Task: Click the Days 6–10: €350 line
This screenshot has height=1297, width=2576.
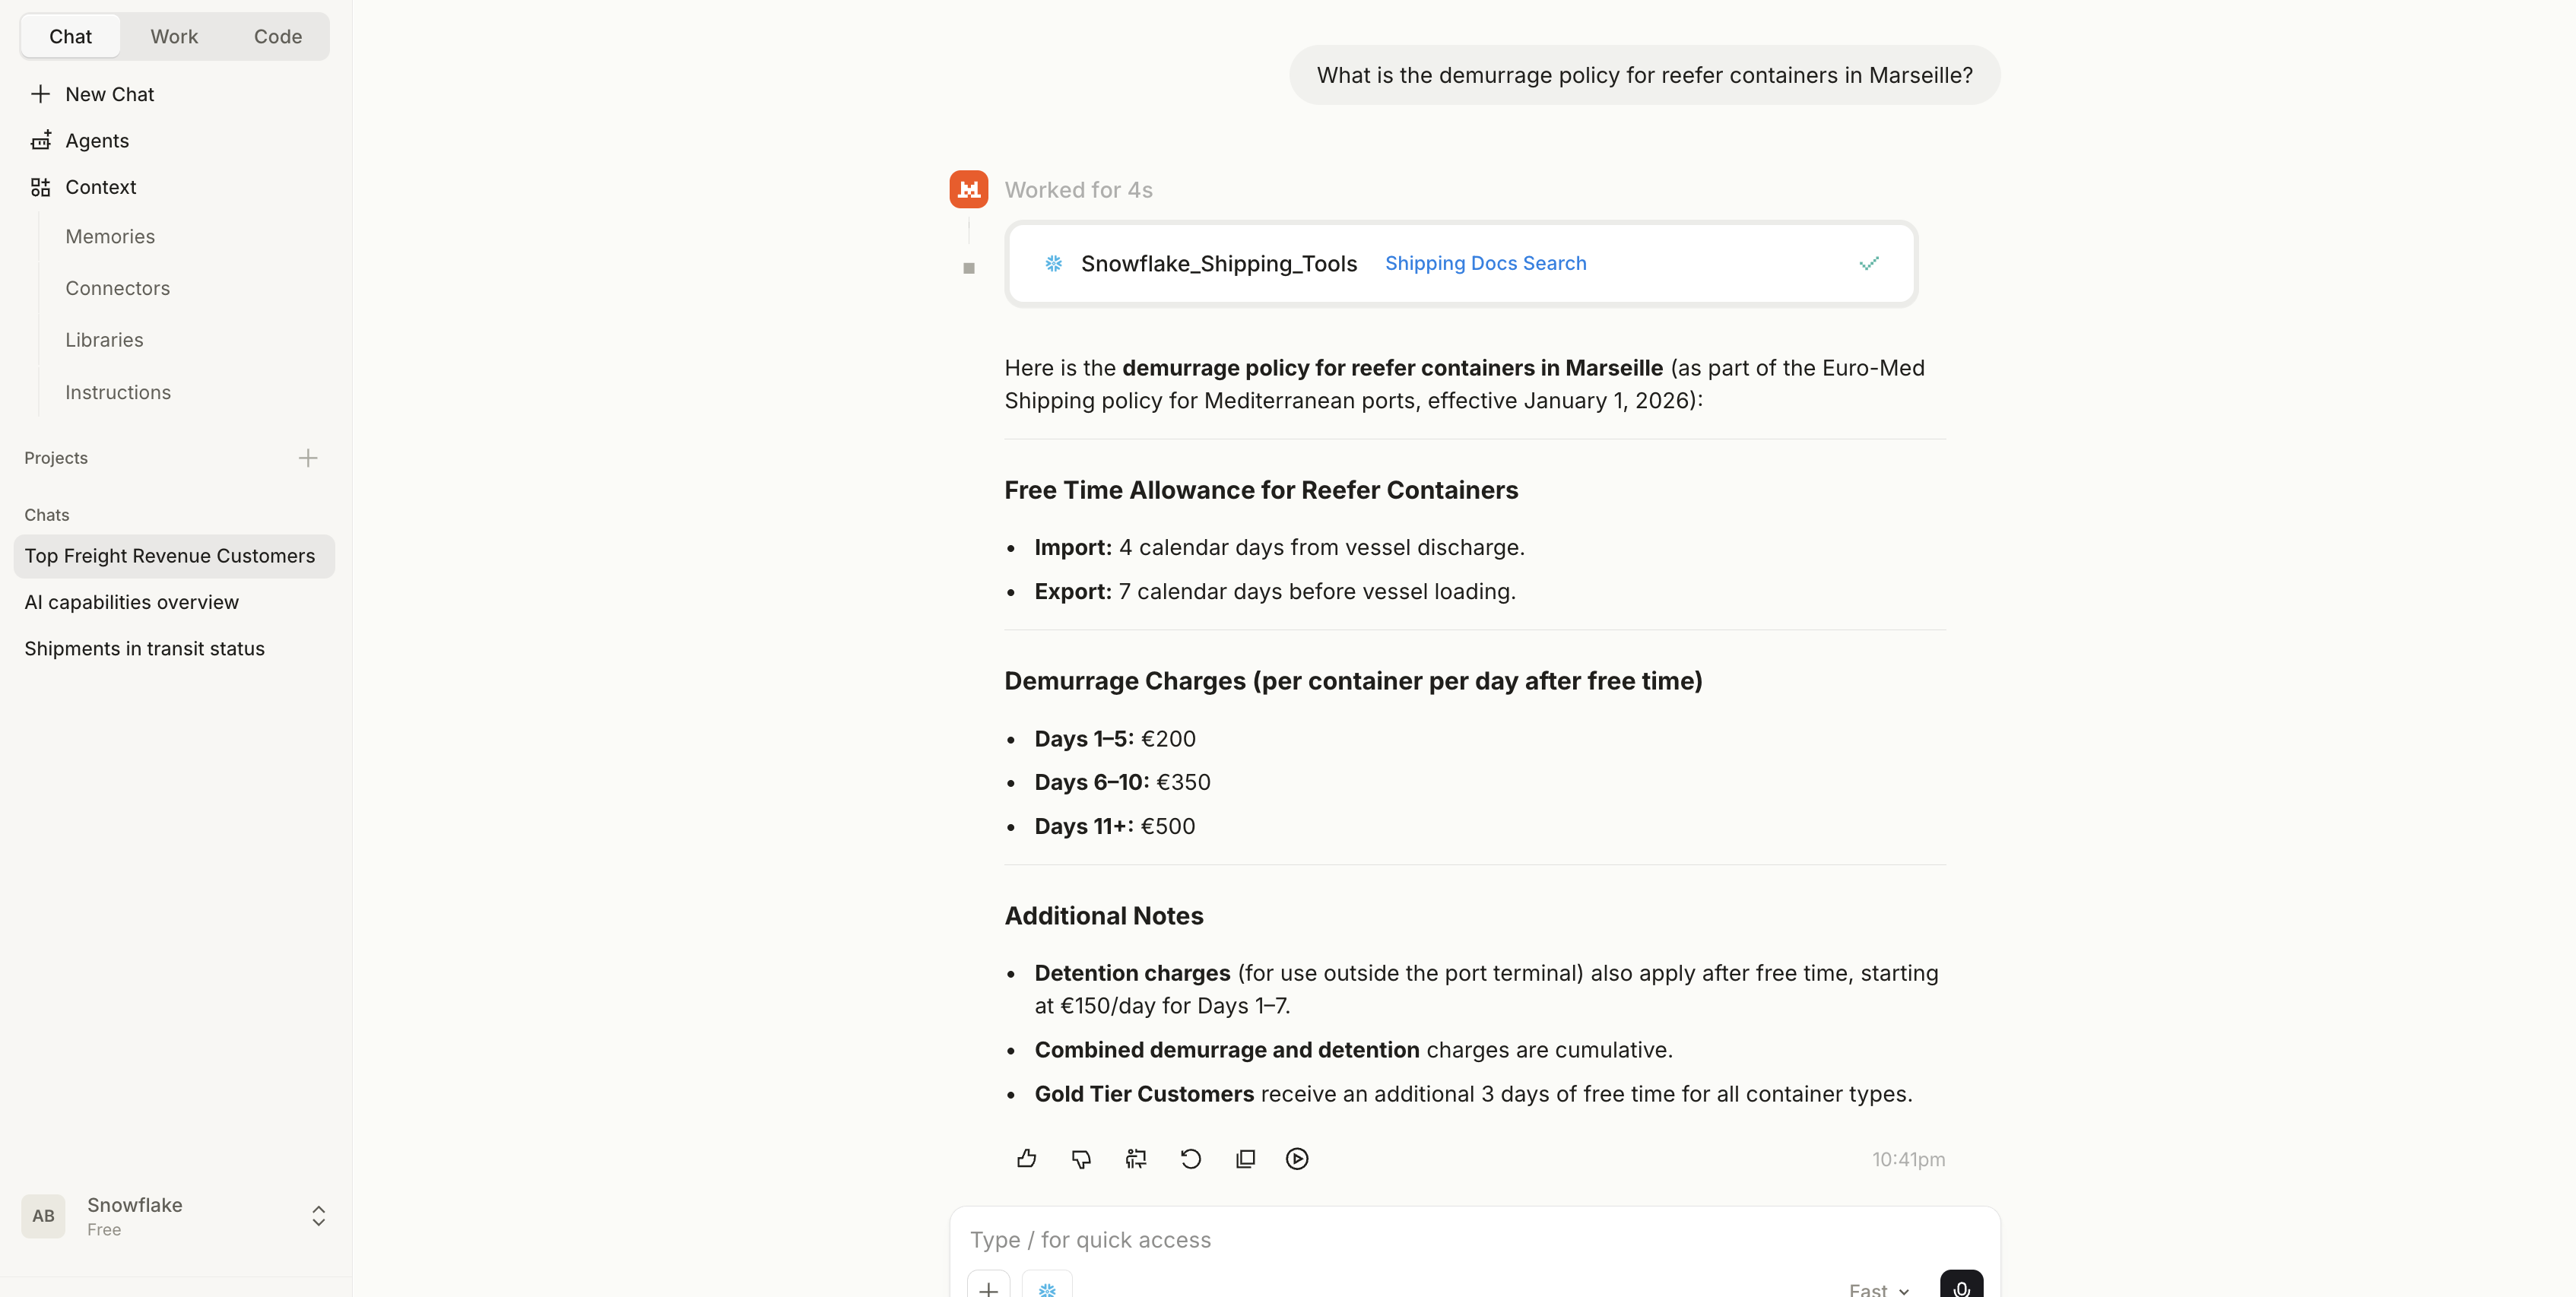Action: point(1122,783)
